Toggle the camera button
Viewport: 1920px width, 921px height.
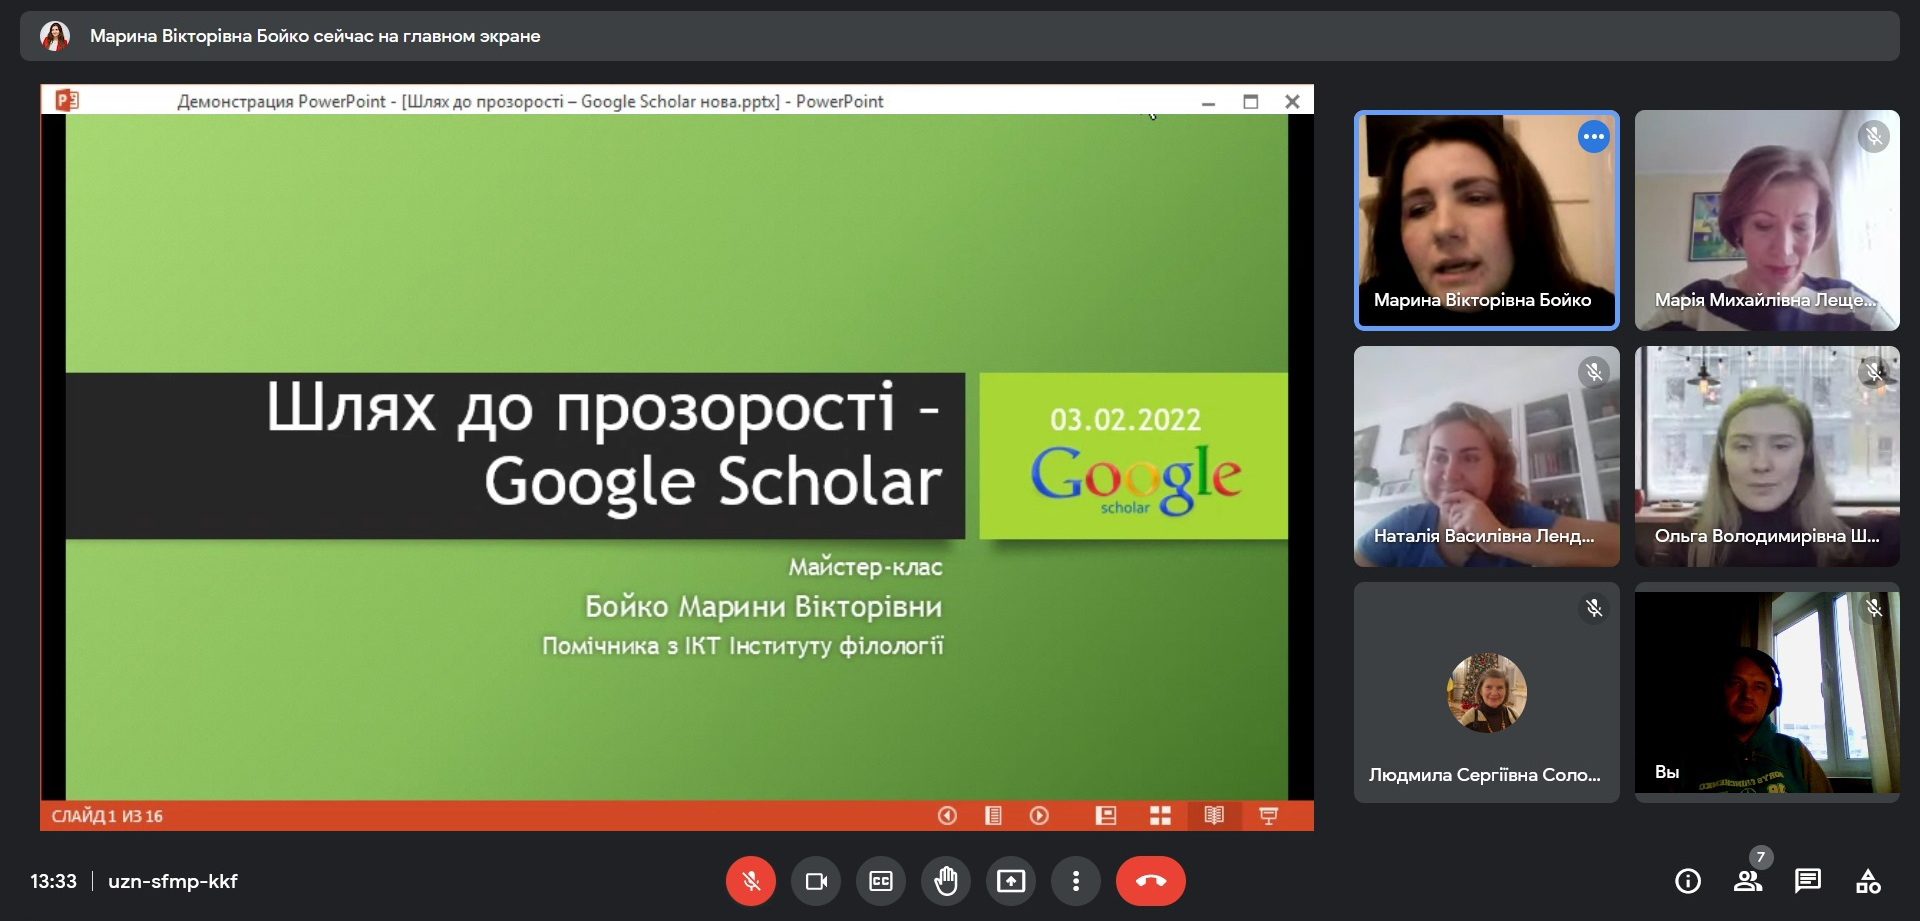(816, 881)
